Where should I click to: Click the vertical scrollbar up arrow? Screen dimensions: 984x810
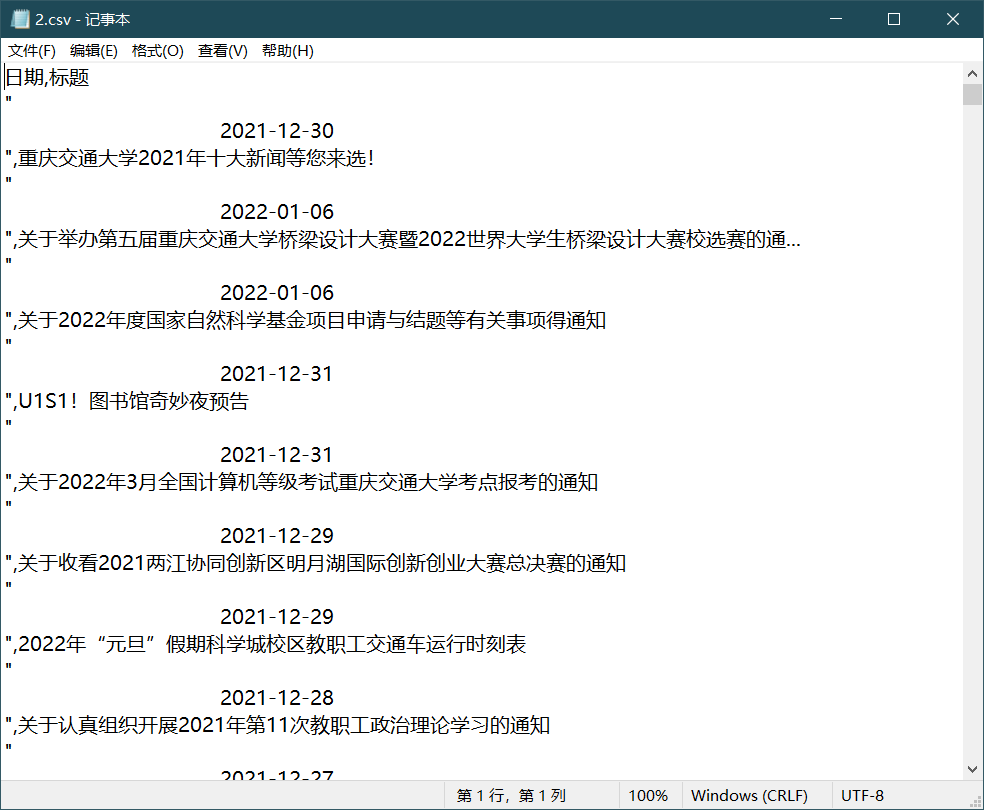pos(972,73)
